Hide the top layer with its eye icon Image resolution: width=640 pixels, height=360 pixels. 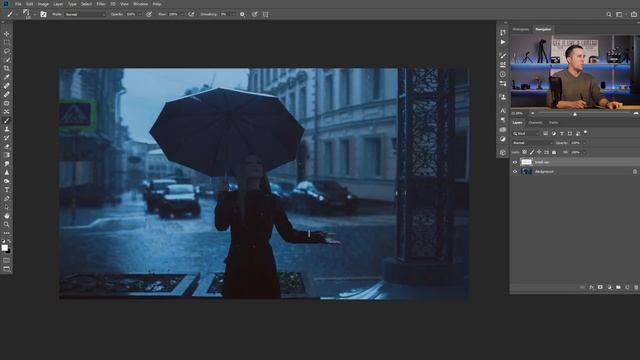(515, 162)
